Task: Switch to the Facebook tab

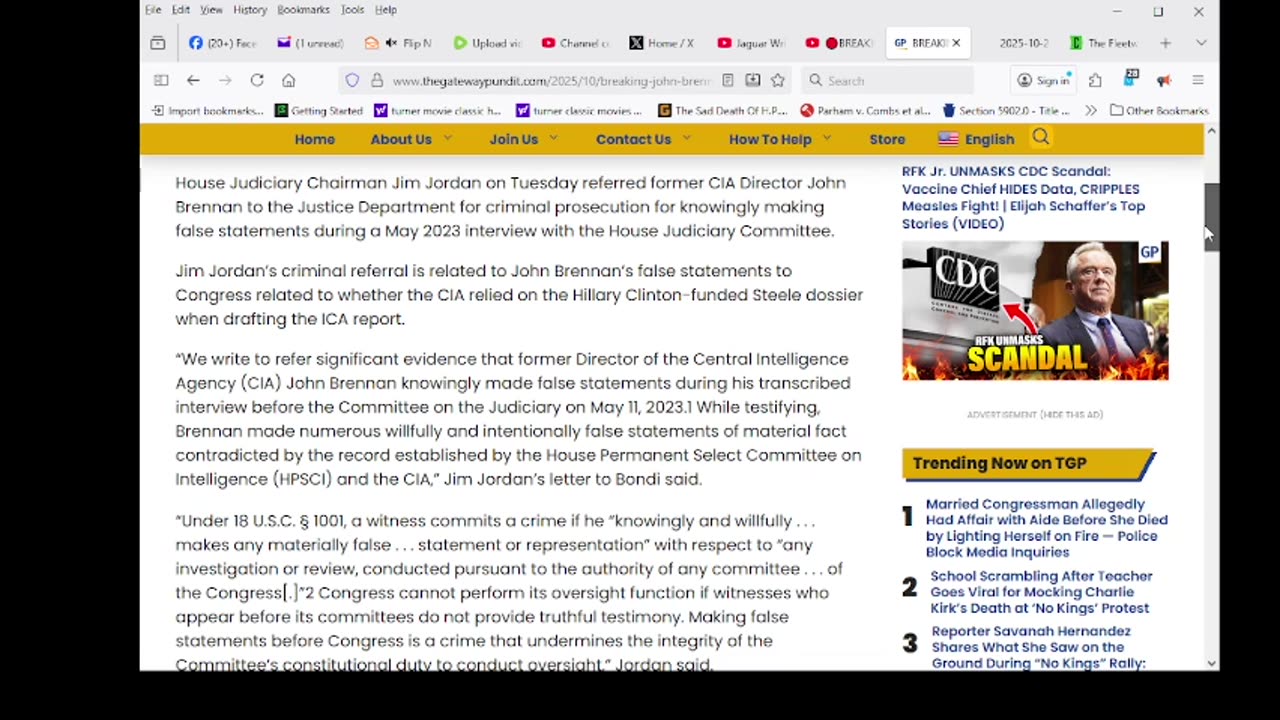Action: pos(223,43)
